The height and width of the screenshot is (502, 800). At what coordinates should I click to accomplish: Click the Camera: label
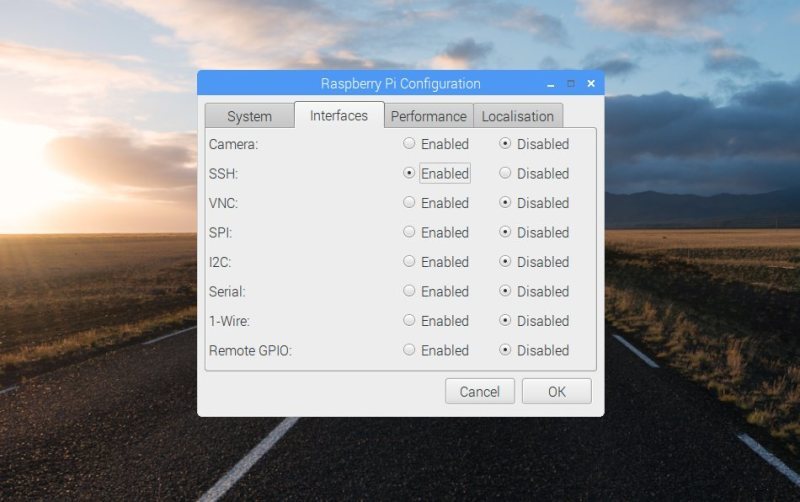234,144
